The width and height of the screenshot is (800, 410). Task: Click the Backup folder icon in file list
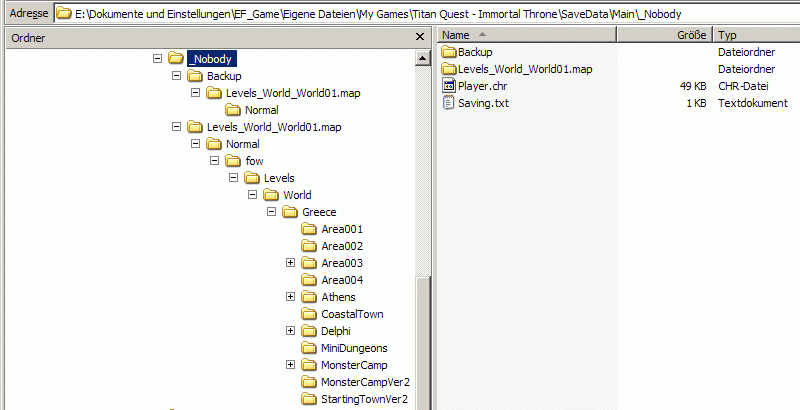(x=449, y=52)
